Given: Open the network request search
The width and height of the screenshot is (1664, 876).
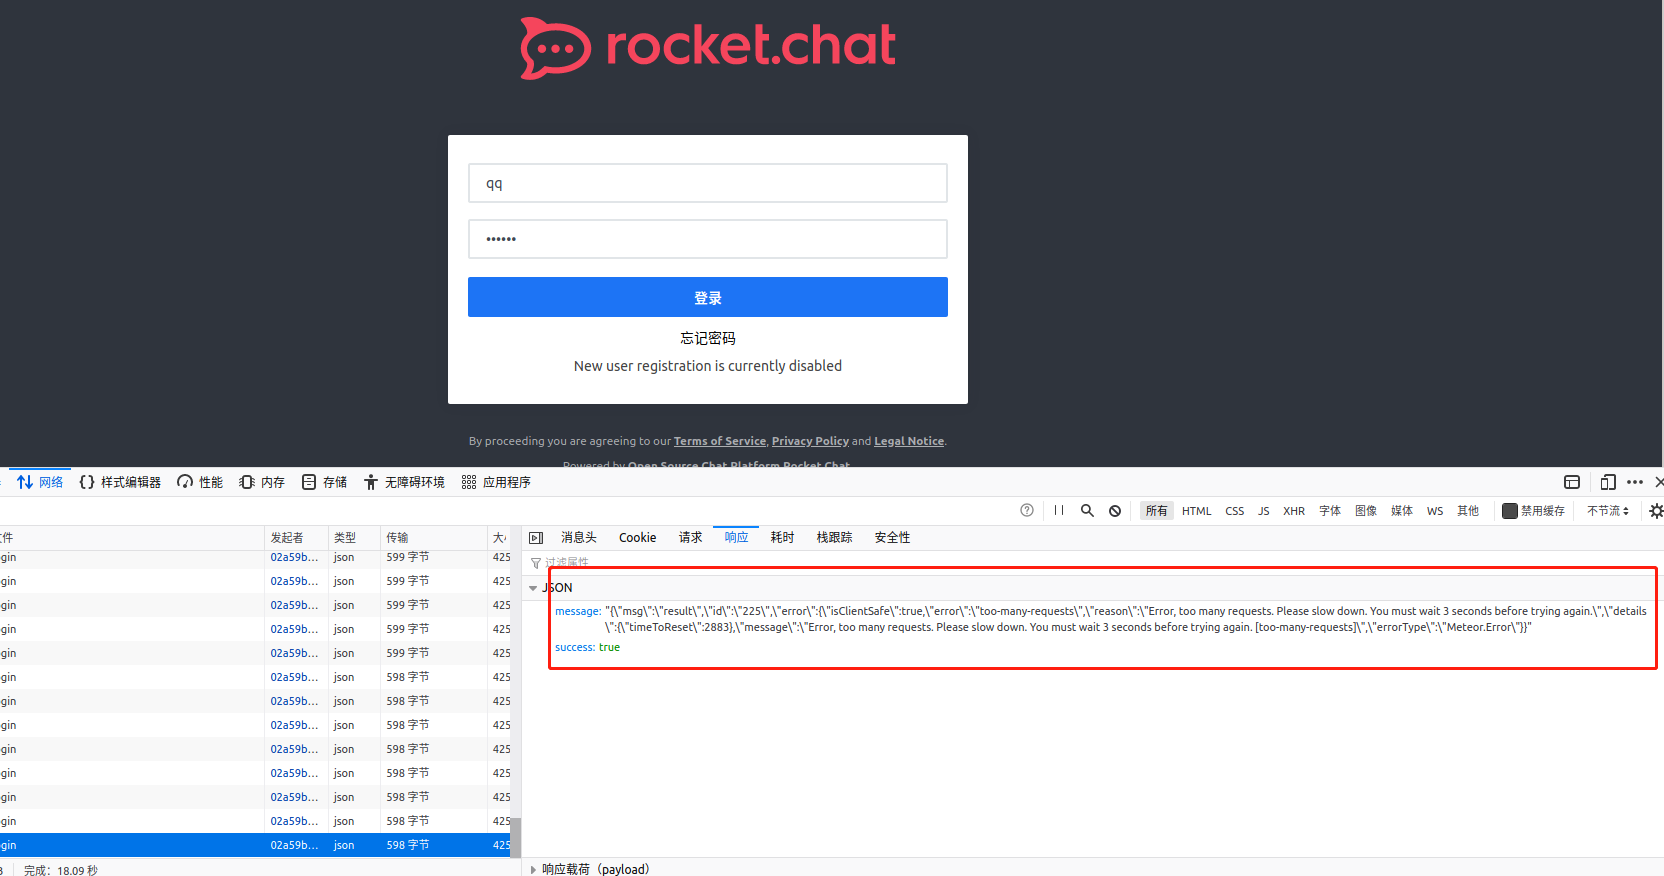Looking at the screenshot, I should coord(1087,510).
